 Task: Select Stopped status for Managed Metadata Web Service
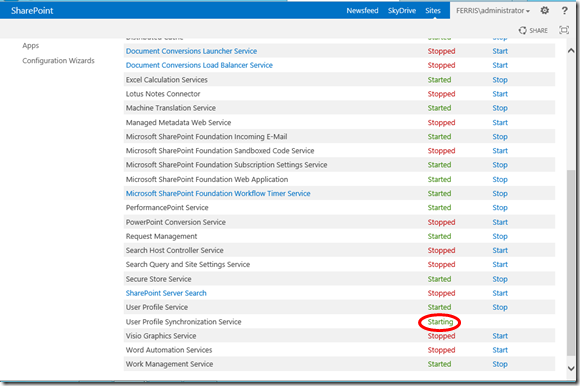click(441, 122)
